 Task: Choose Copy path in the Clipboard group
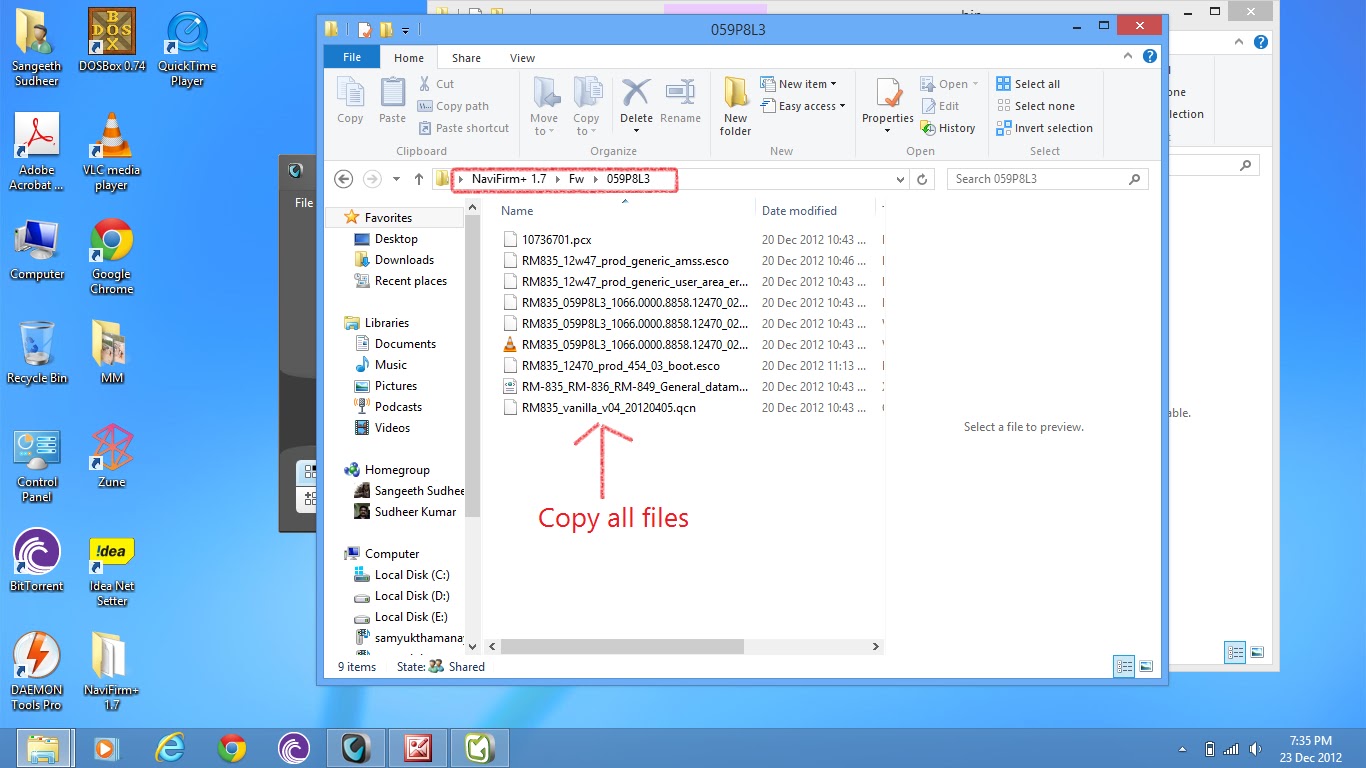[x=453, y=106]
